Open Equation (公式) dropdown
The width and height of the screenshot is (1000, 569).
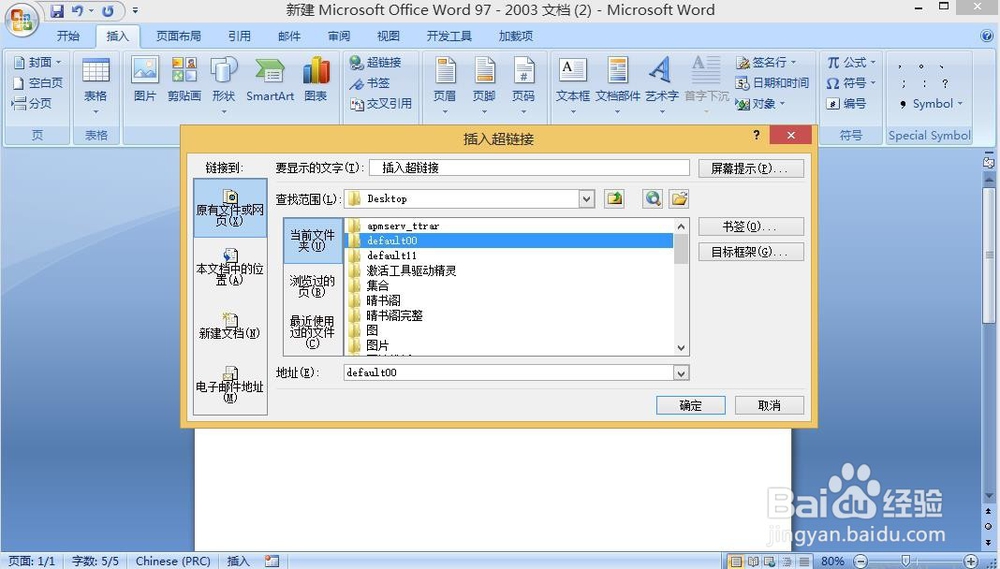point(851,62)
